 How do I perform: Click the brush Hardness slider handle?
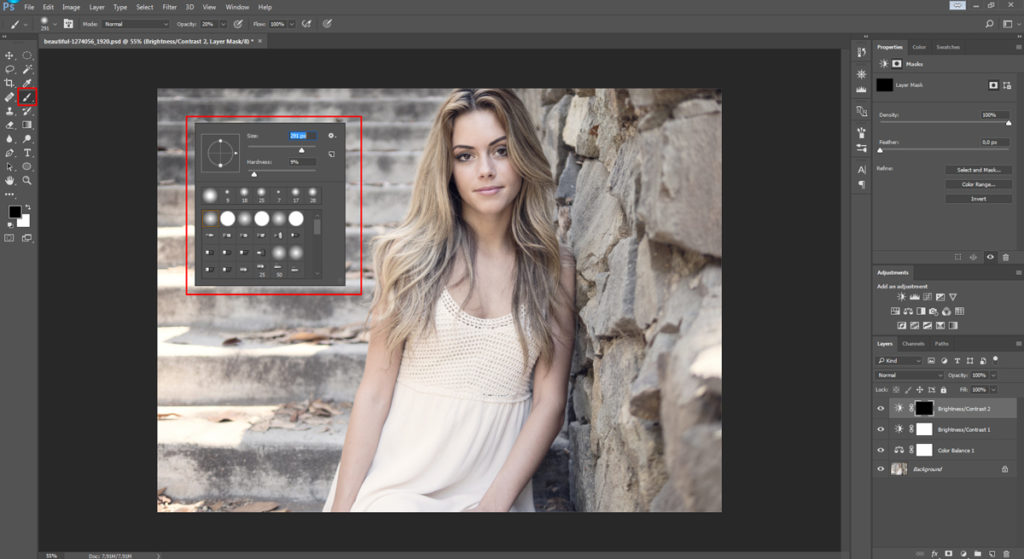pos(254,173)
